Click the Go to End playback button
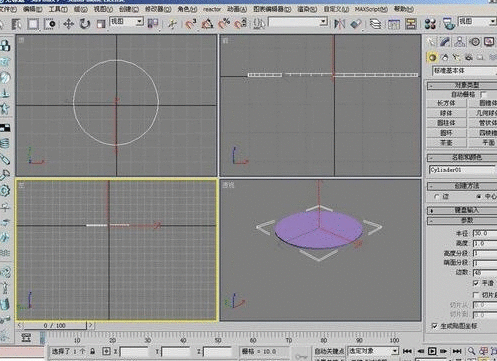This screenshot has width=497, height=361. tap(457, 351)
